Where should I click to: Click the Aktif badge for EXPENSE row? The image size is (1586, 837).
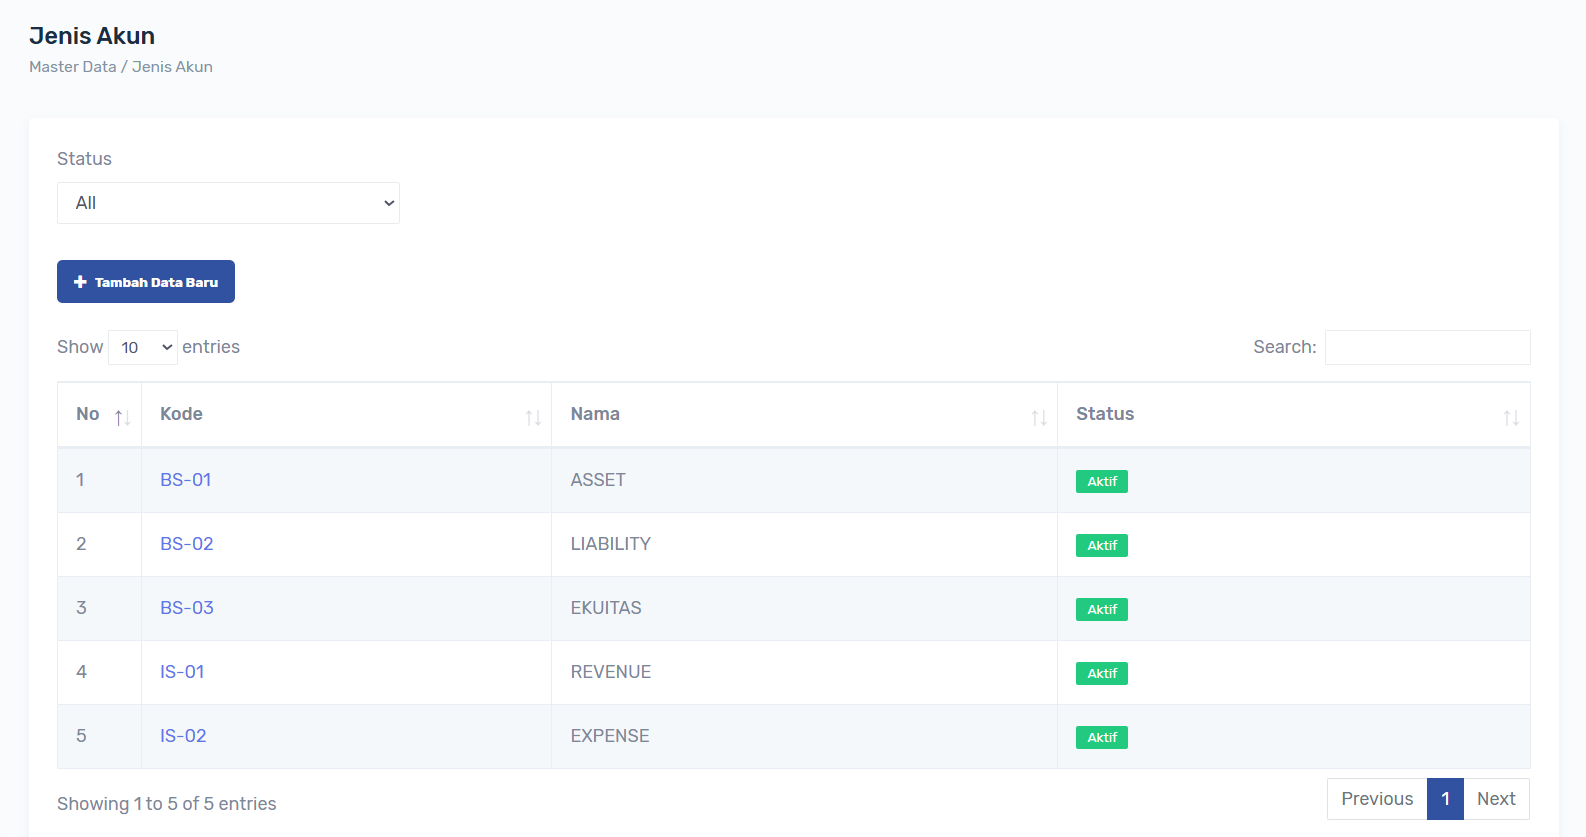(1101, 737)
